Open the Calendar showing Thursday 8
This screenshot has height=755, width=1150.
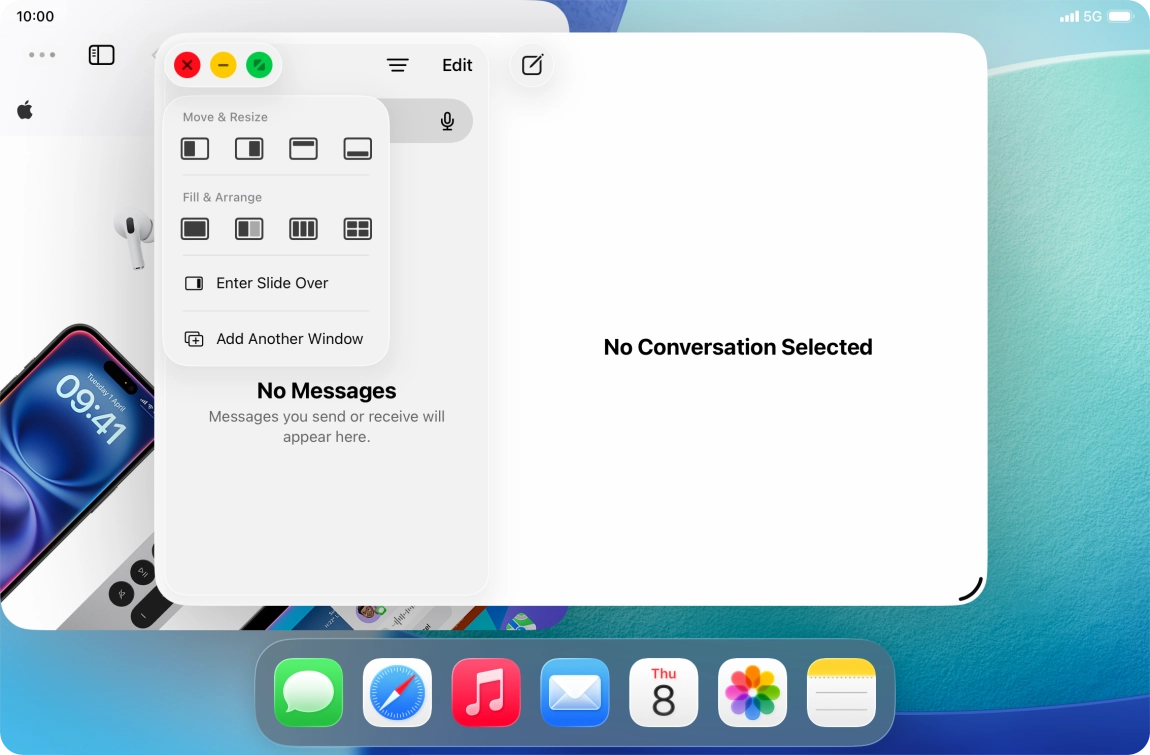663,692
